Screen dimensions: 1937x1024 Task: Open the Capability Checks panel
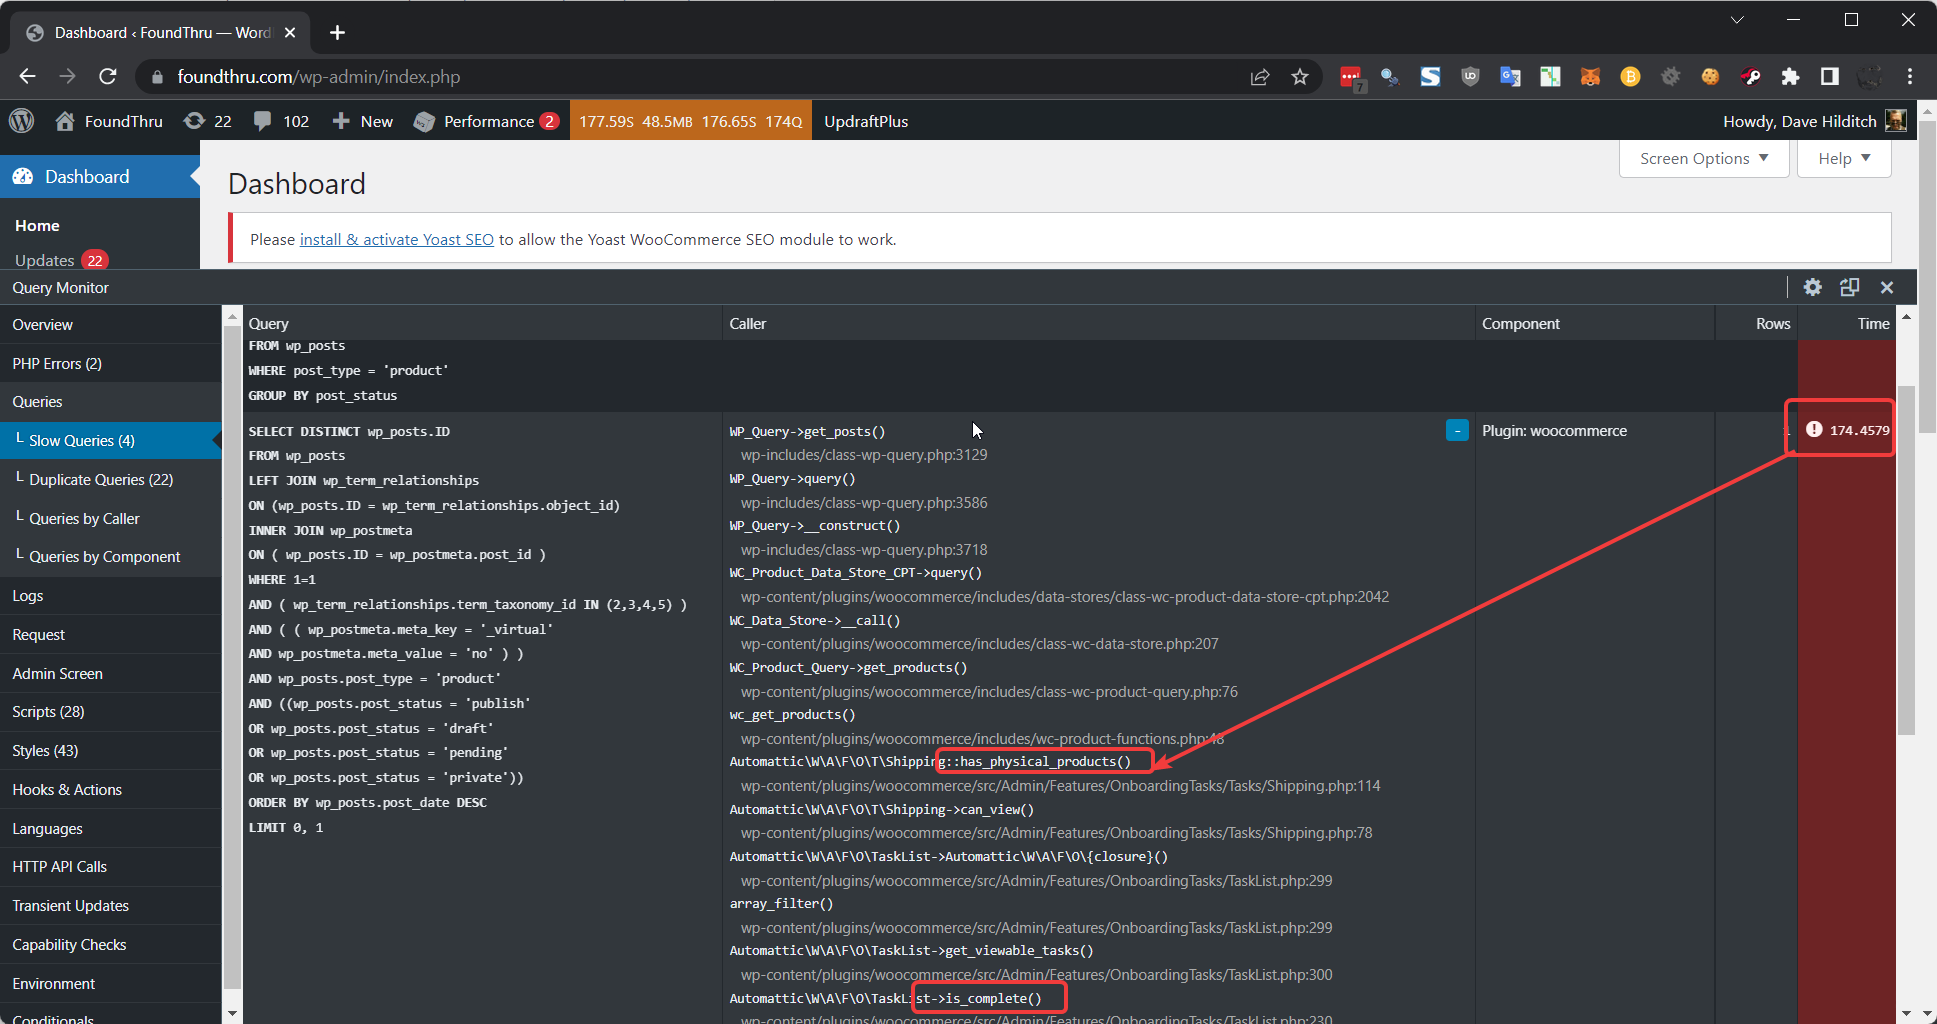click(110, 944)
